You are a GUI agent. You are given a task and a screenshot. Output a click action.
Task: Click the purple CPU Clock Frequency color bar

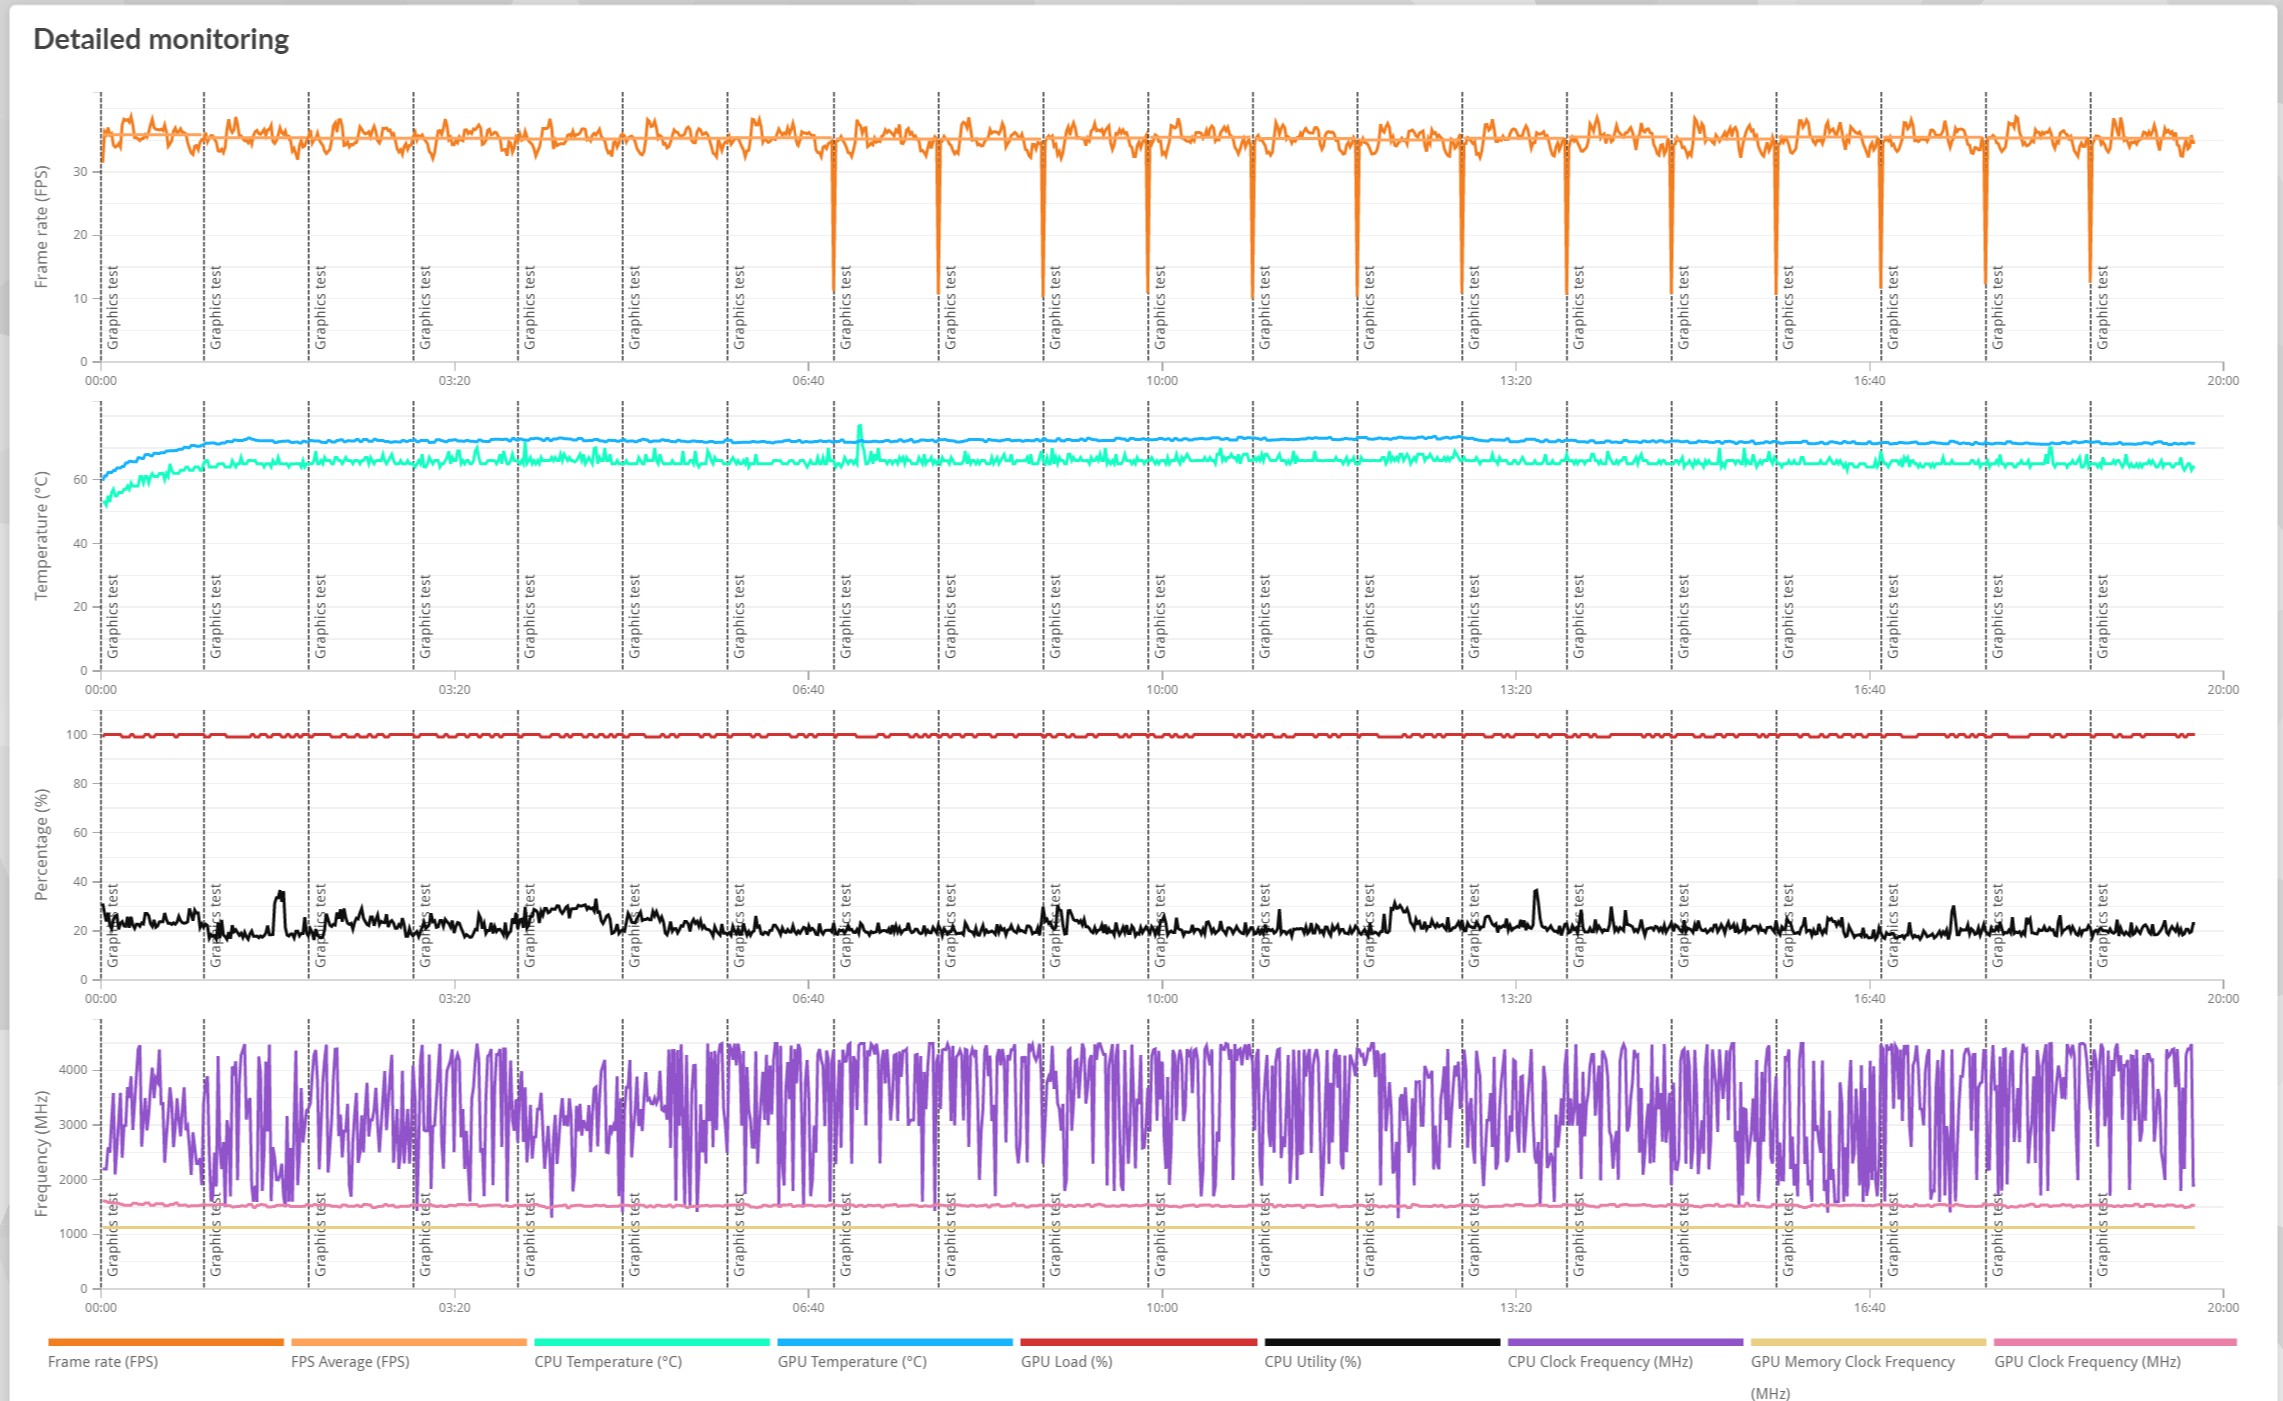pyautogui.click(x=1625, y=1342)
